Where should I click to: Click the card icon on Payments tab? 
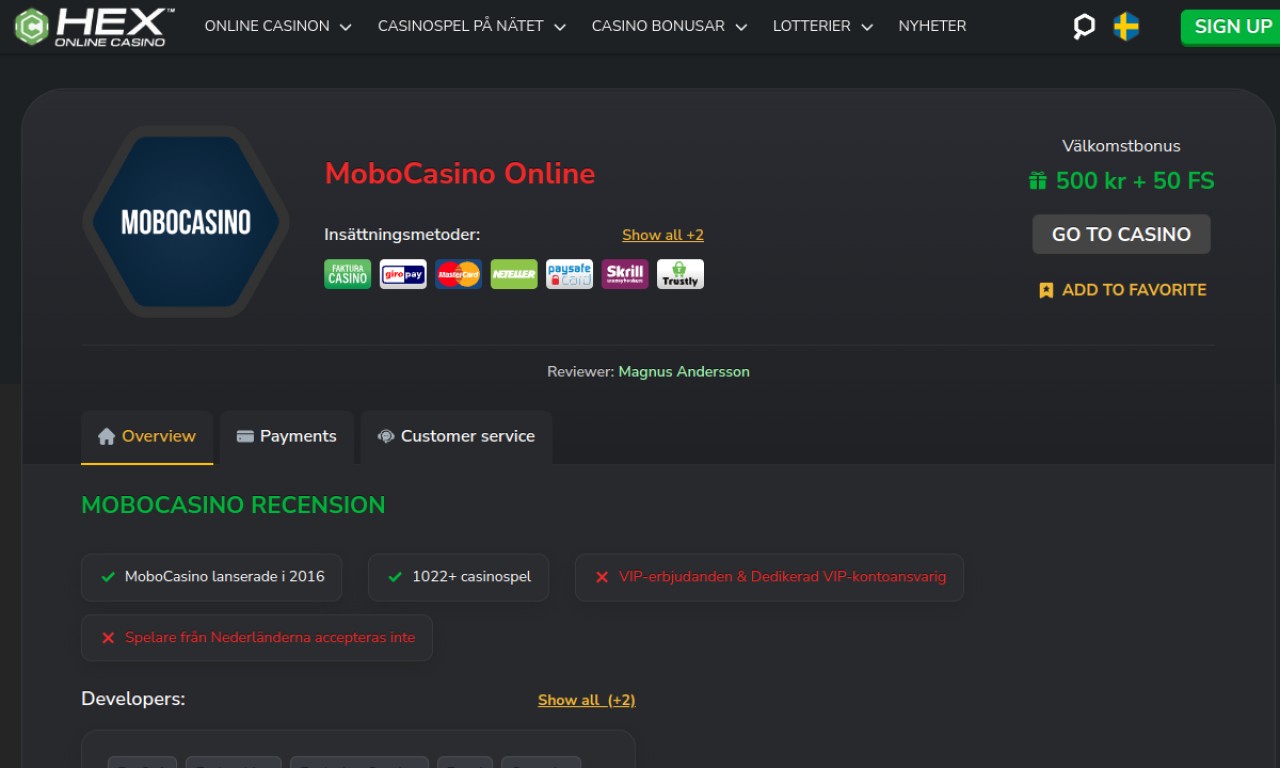pos(245,436)
